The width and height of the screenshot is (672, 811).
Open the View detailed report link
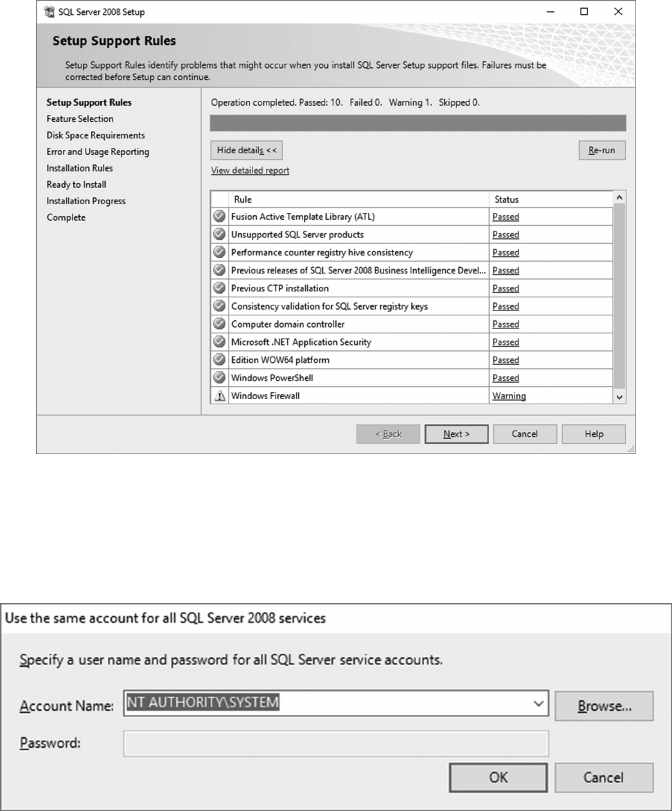pyautogui.click(x=250, y=170)
